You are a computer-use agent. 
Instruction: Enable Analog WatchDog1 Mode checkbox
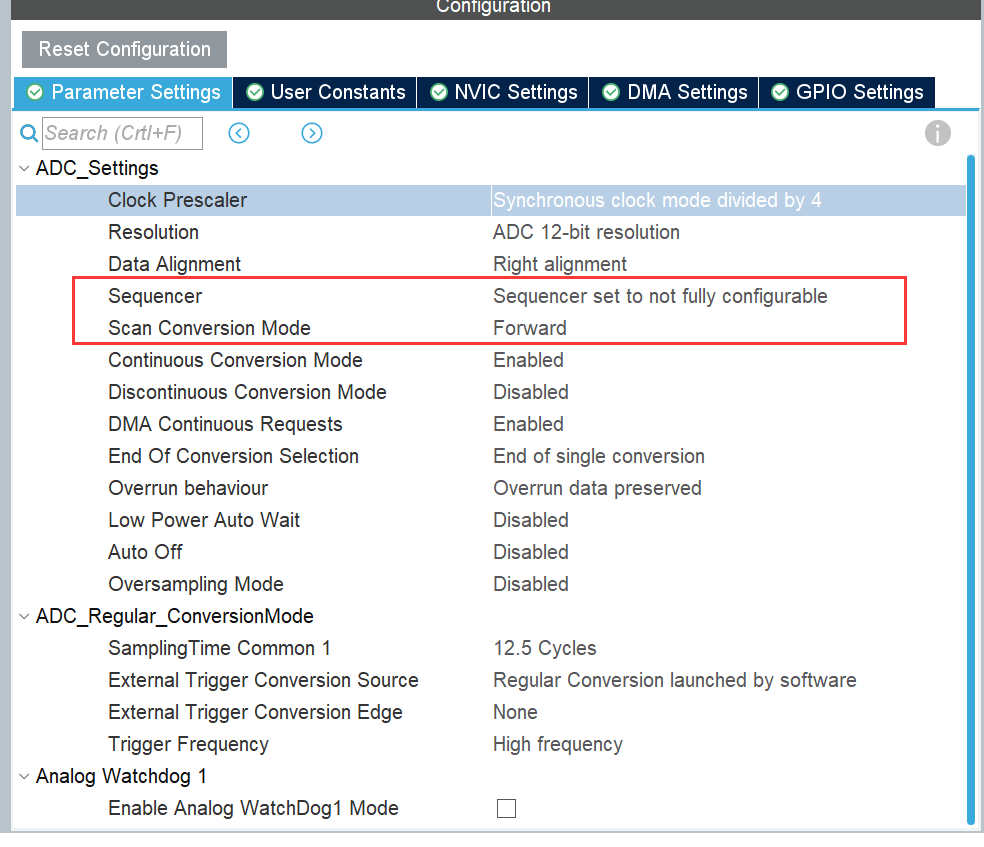point(506,808)
